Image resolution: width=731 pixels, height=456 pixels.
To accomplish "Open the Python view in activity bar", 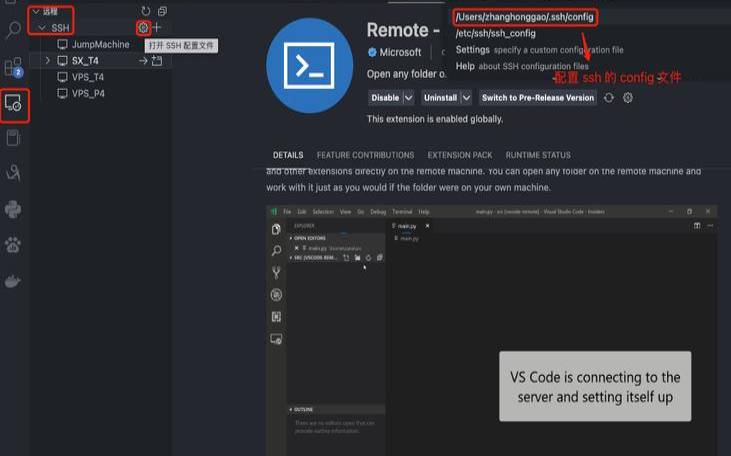I will tap(13, 209).
